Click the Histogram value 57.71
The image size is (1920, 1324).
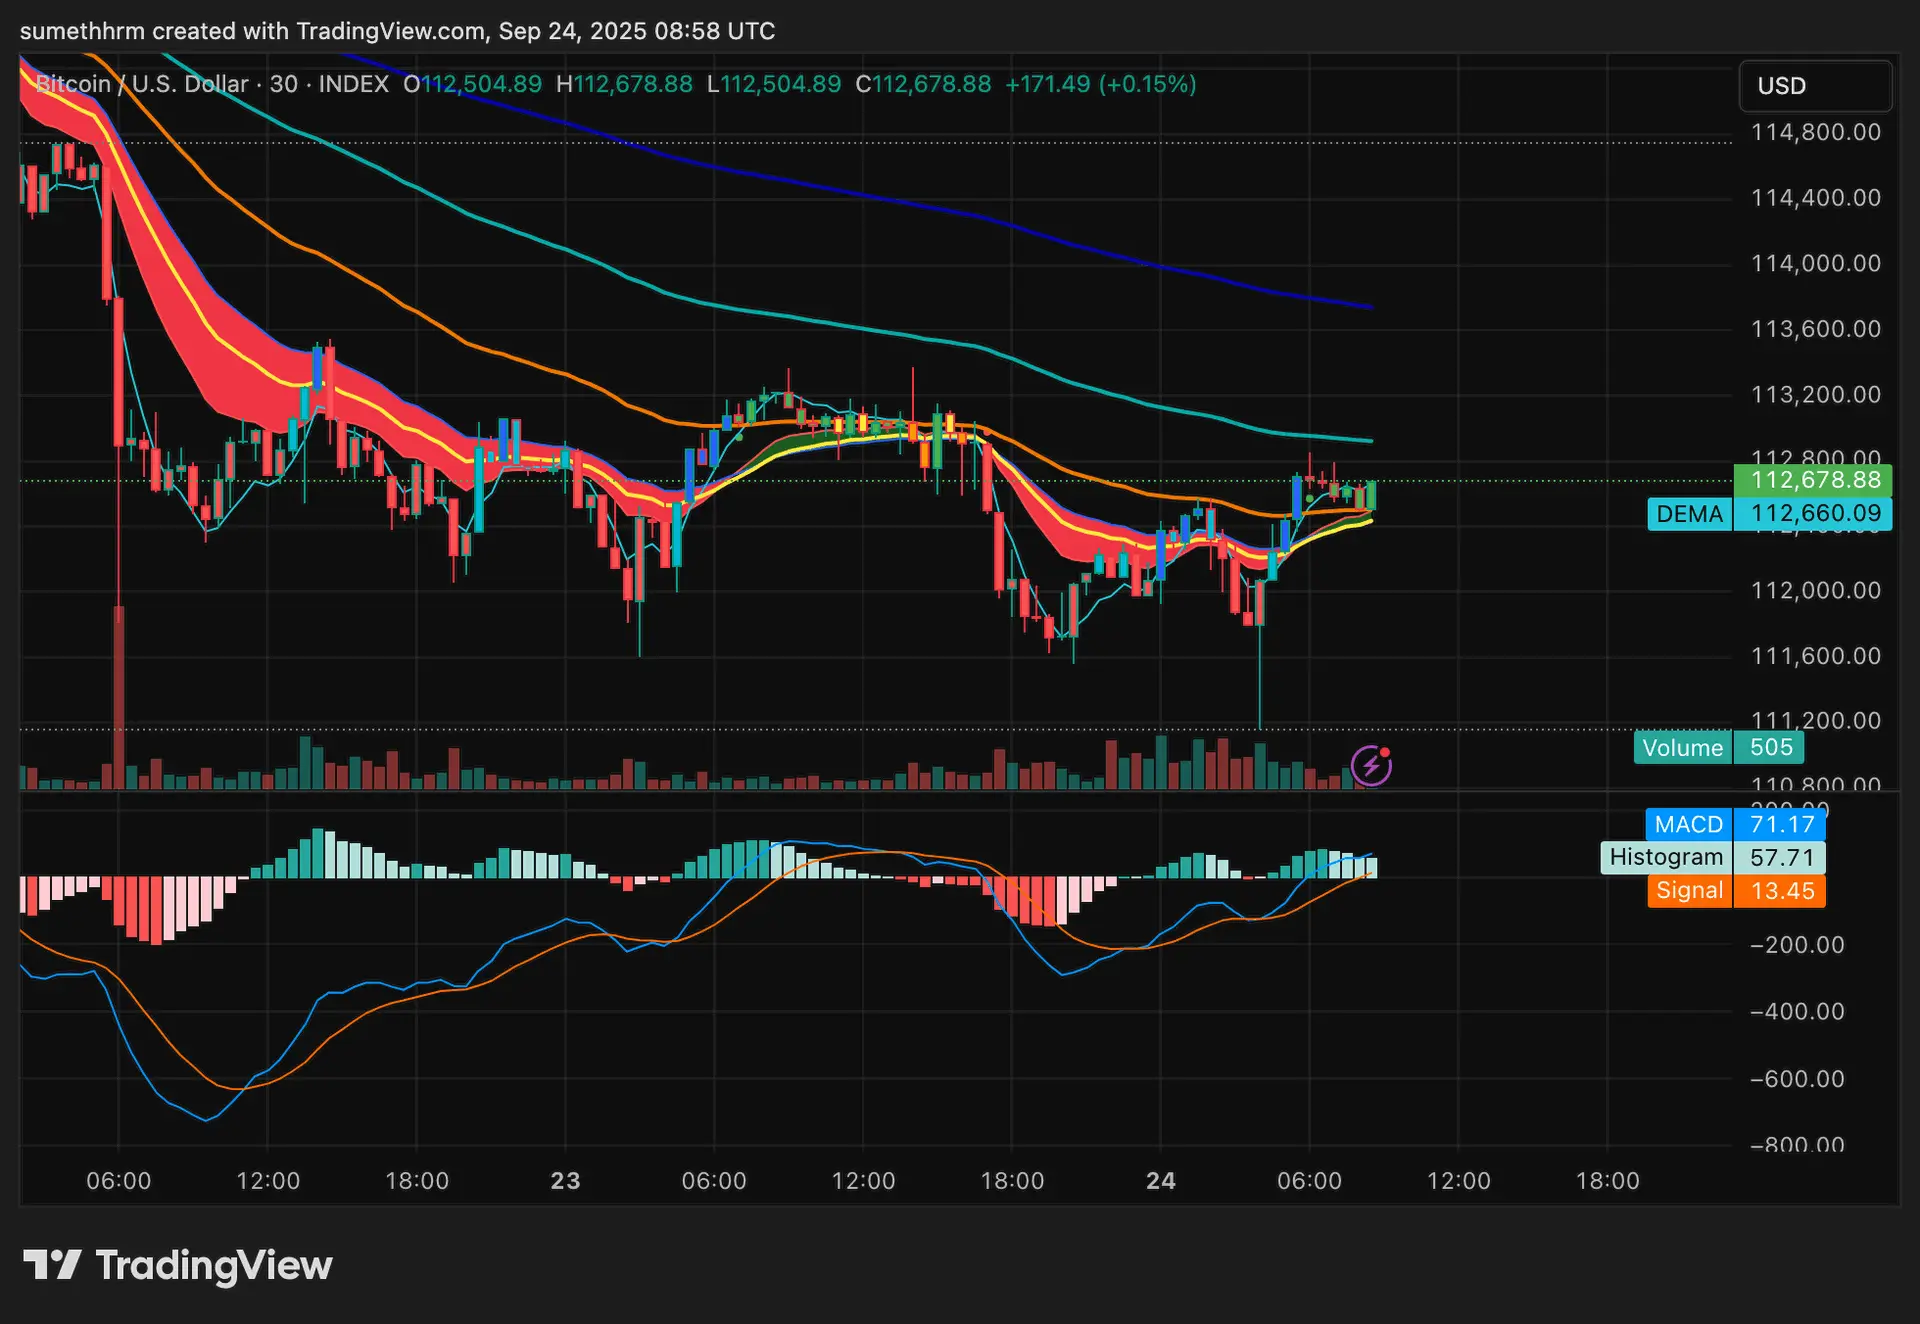1781,857
